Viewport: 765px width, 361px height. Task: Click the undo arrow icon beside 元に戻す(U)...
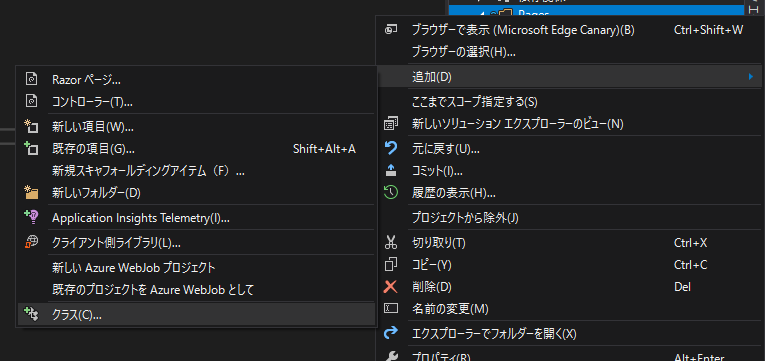click(391, 148)
